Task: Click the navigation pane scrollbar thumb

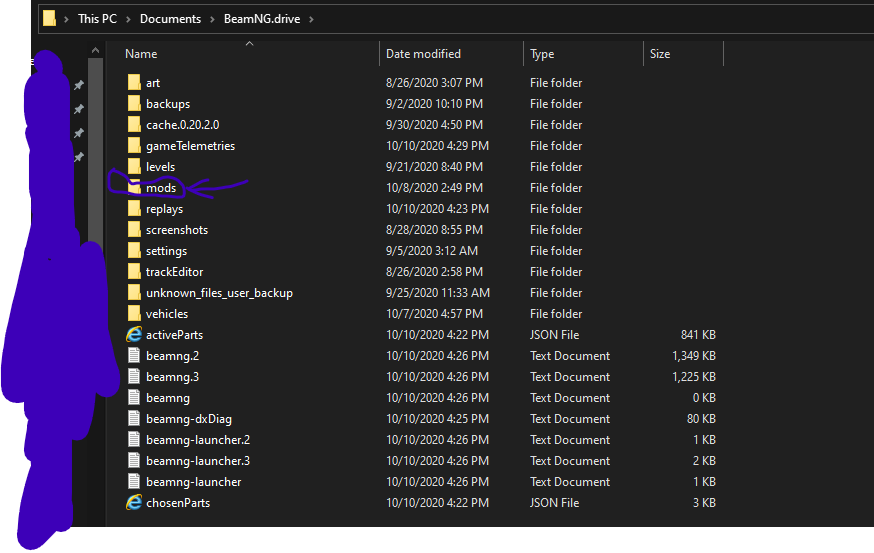Action: coord(95,152)
